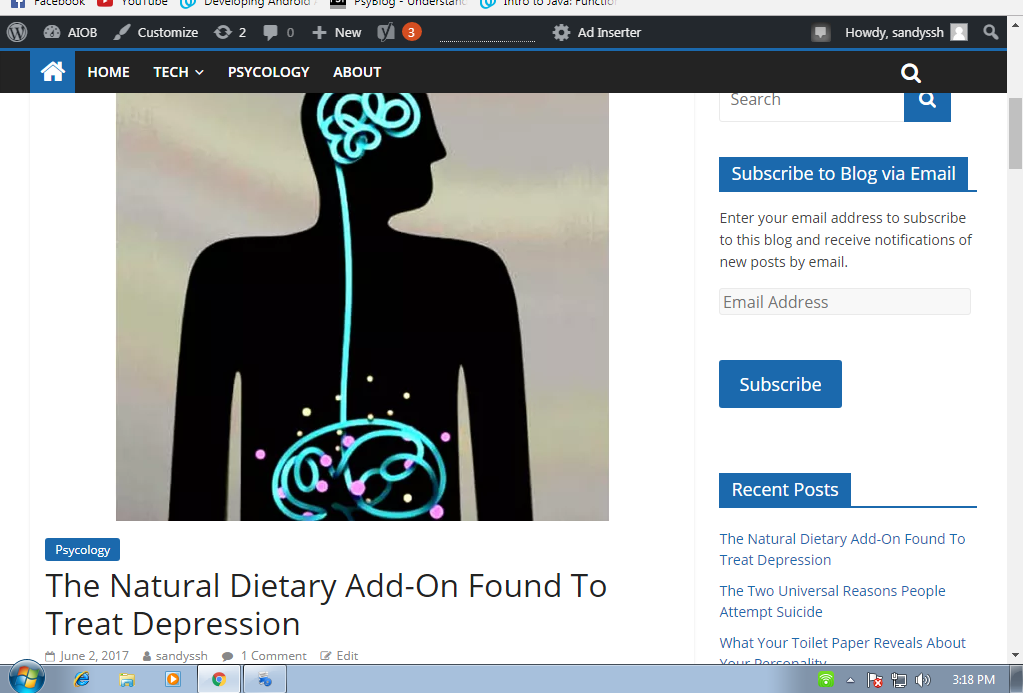The width and height of the screenshot is (1023, 693).
Task: Focus the Email Address field
Action: (x=844, y=301)
